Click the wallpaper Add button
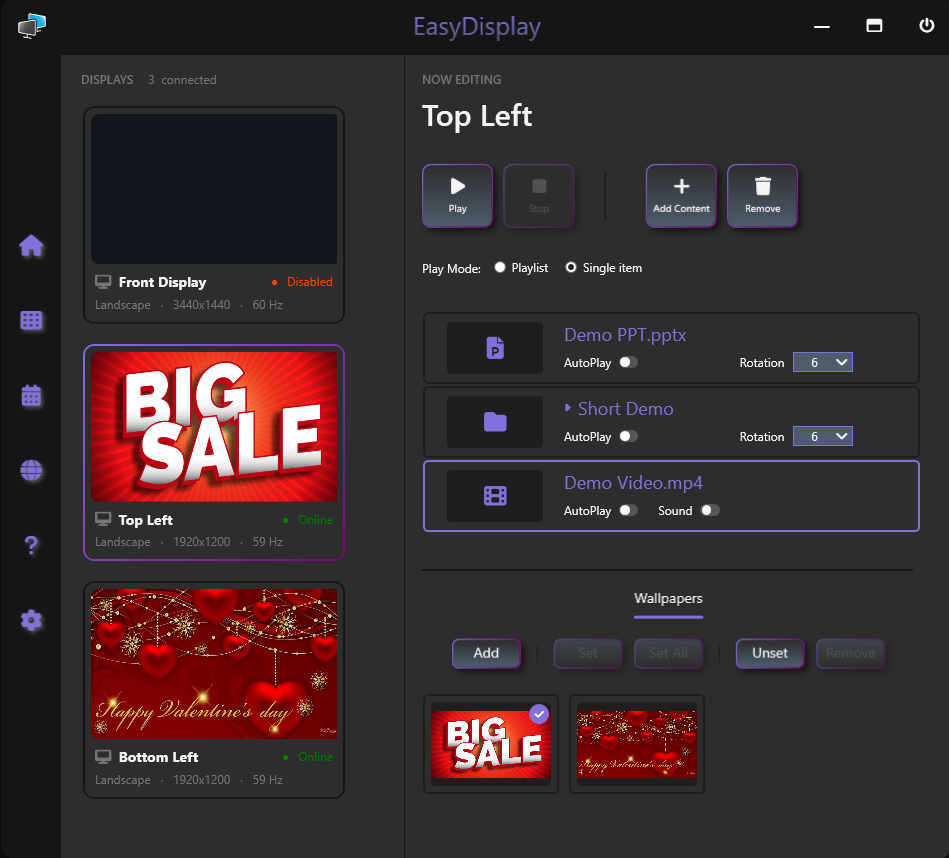949x858 pixels. [487, 653]
